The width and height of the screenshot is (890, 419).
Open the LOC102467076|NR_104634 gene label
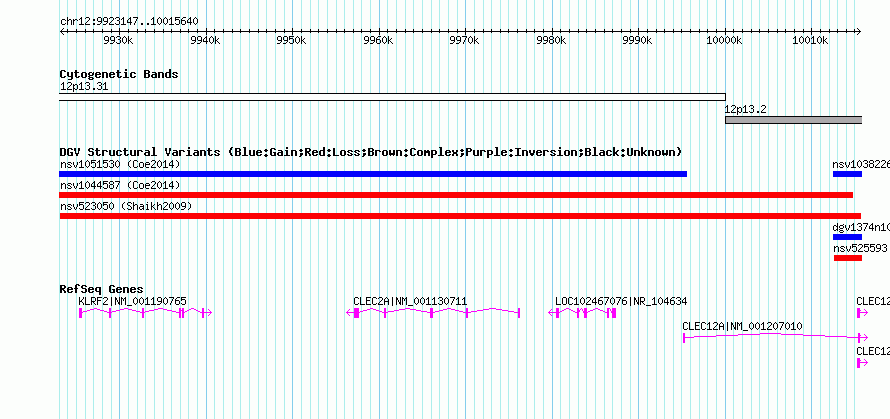pyautogui.click(x=621, y=301)
